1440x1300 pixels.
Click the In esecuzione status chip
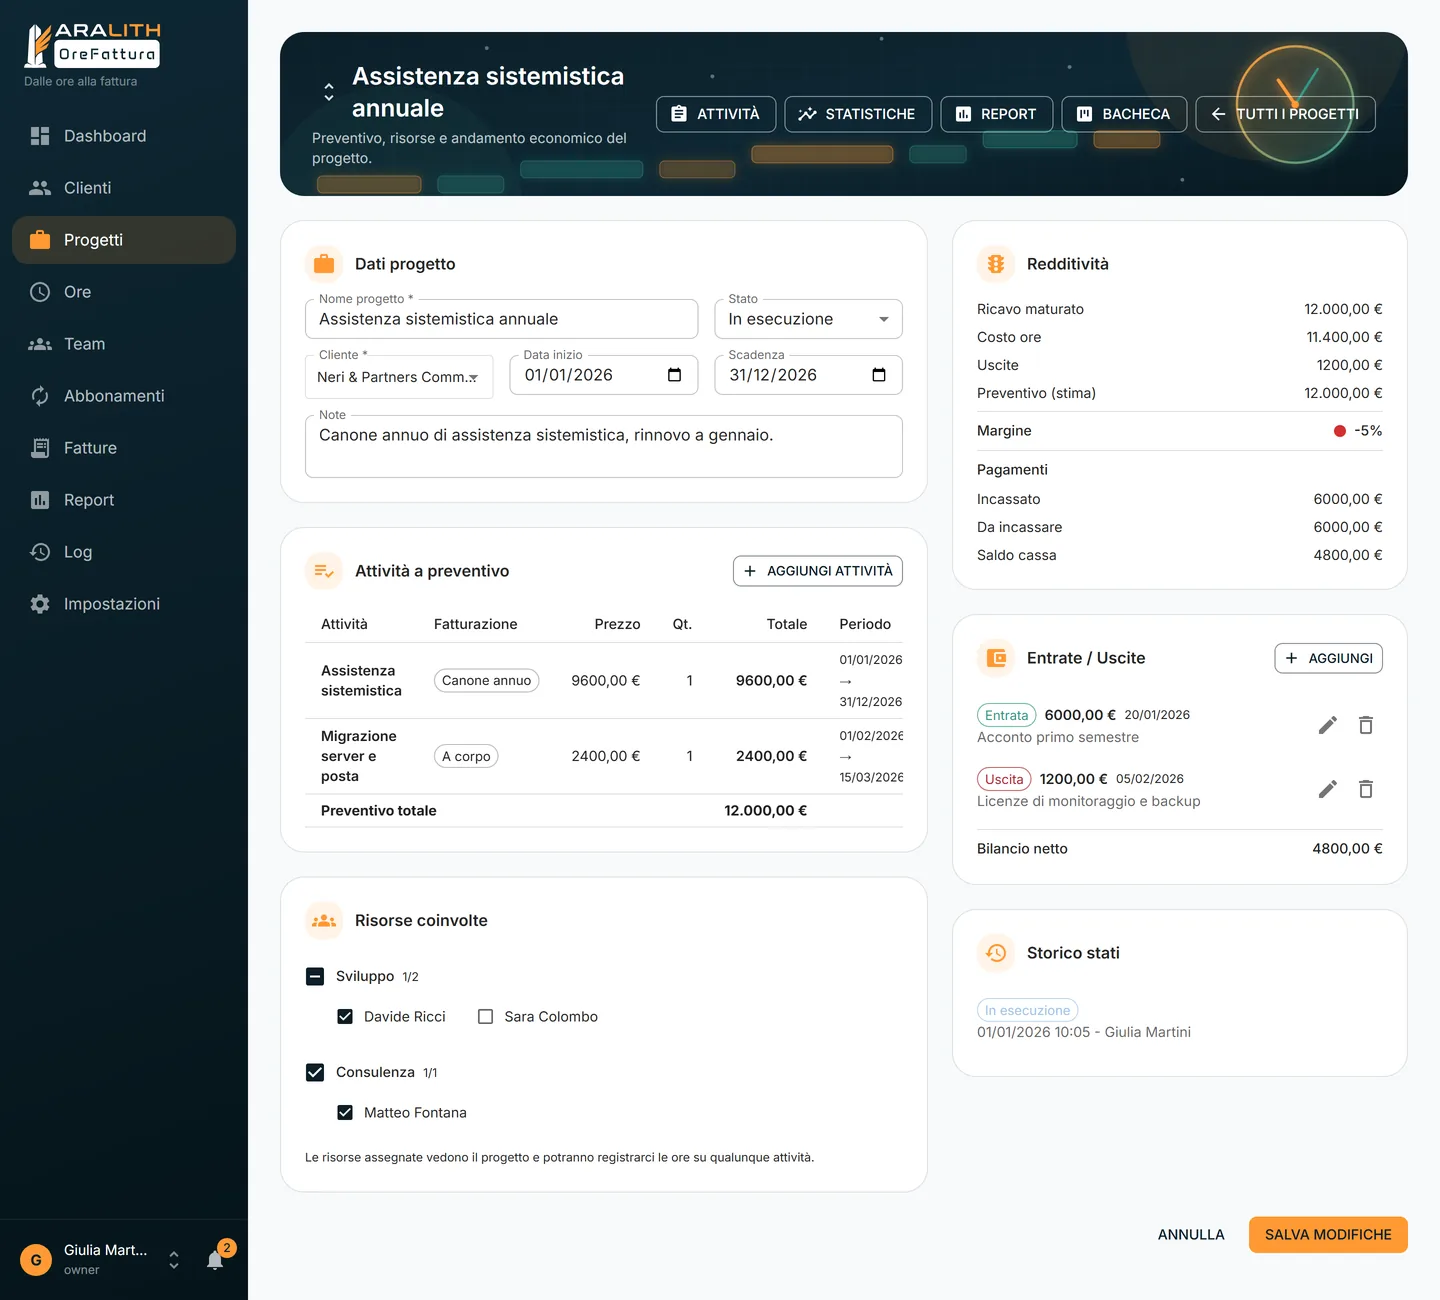tap(1027, 1010)
